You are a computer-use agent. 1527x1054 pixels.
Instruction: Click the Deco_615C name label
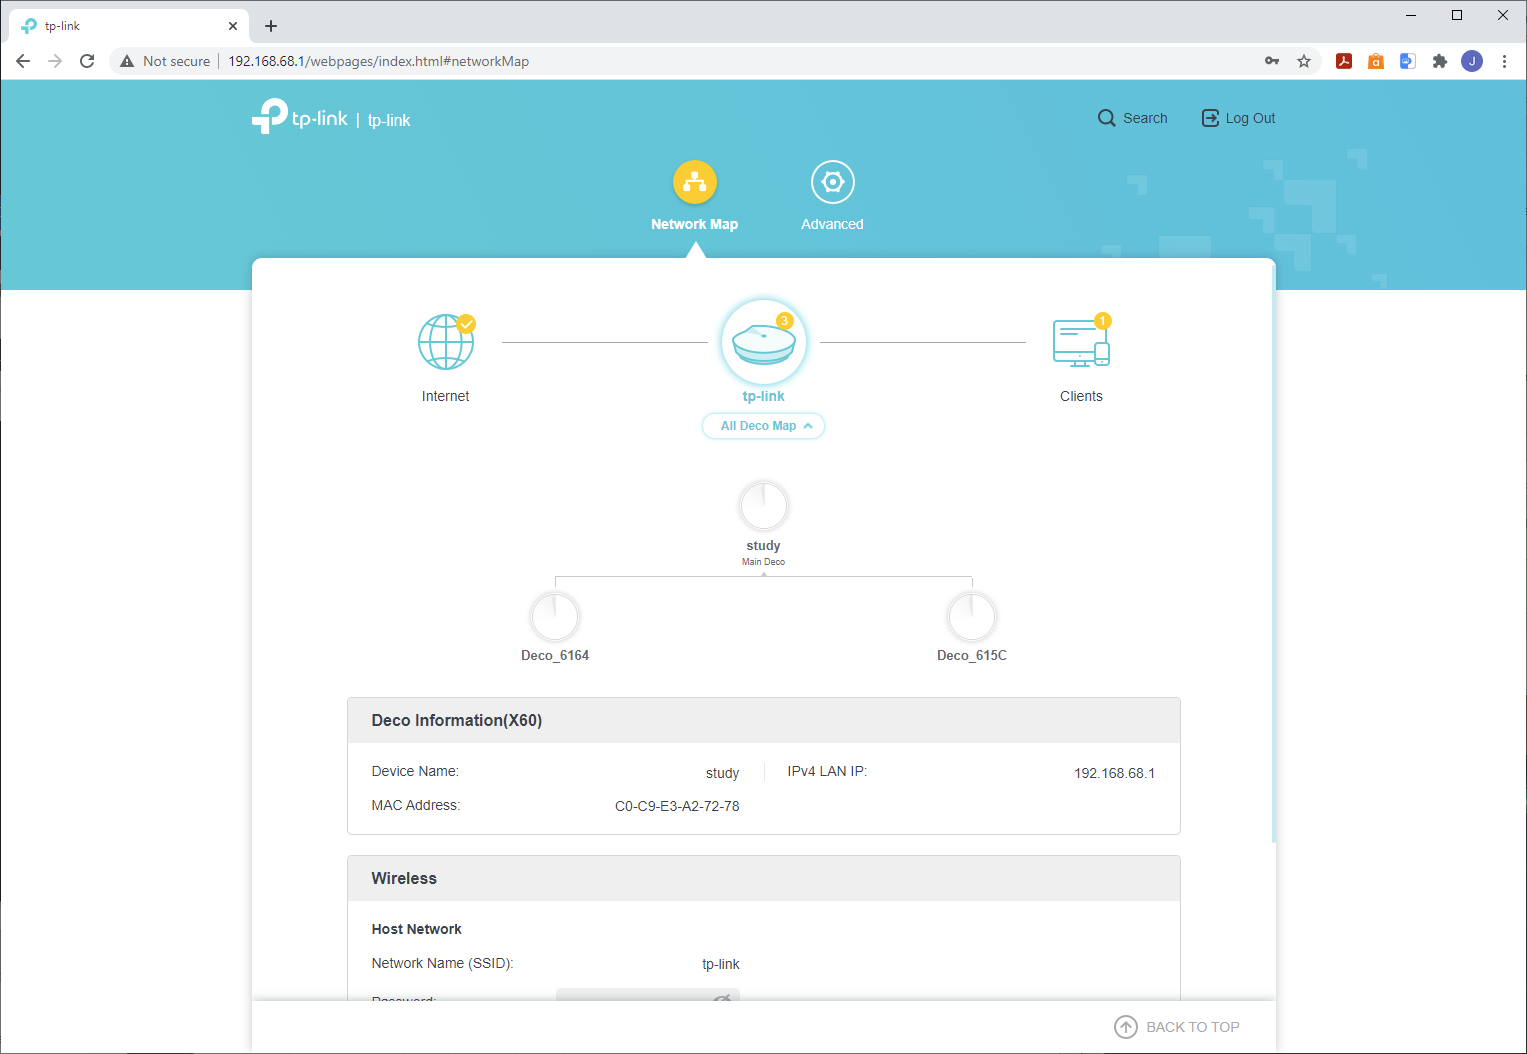pos(972,655)
